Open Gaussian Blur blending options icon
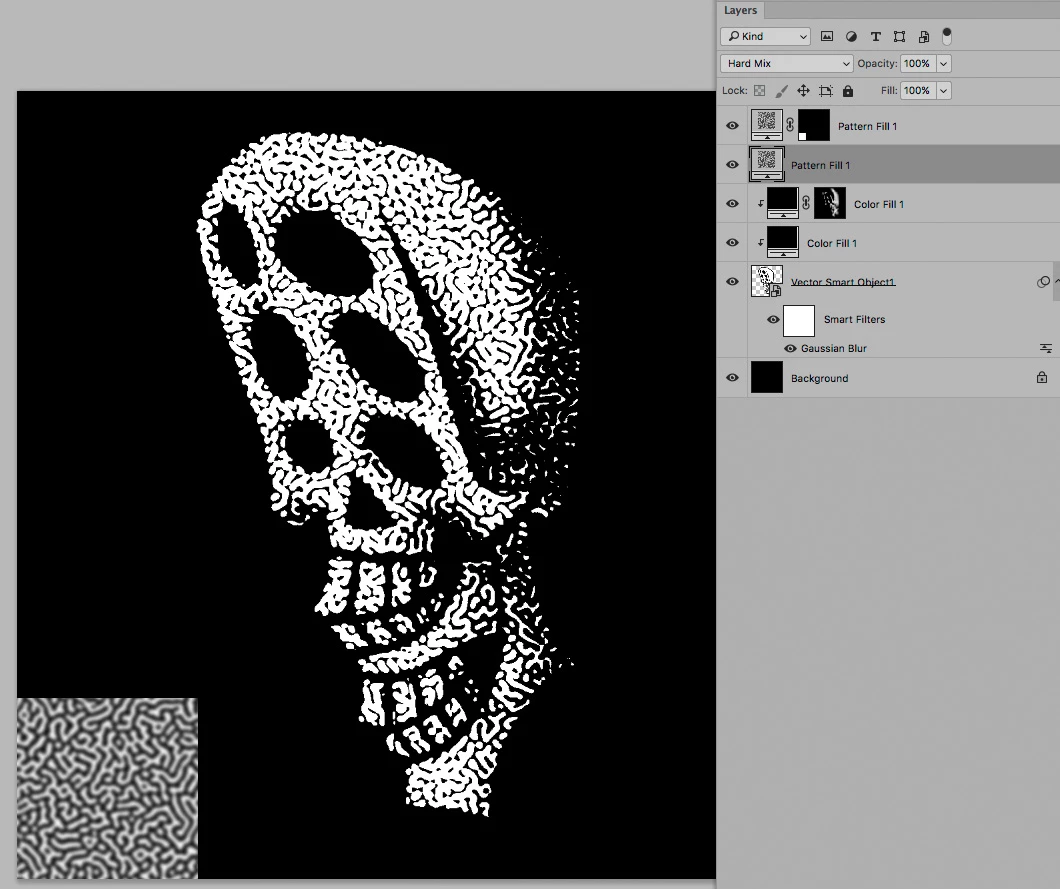Image resolution: width=1060 pixels, height=889 pixels. (1045, 348)
